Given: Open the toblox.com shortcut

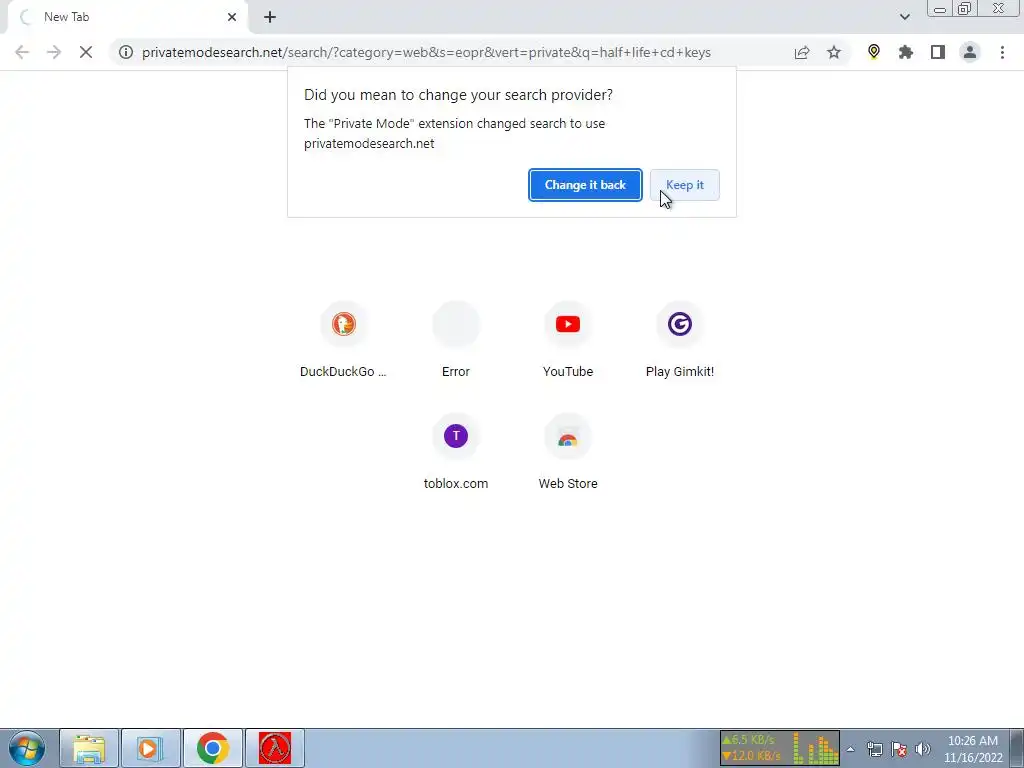Looking at the screenshot, I should coord(456,452).
